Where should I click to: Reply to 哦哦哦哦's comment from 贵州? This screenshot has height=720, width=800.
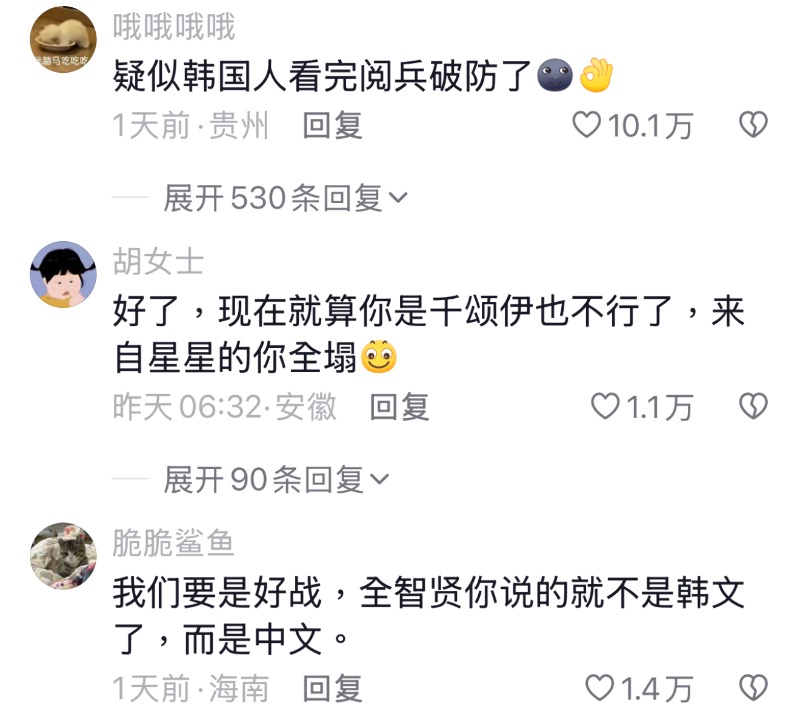(x=332, y=126)
